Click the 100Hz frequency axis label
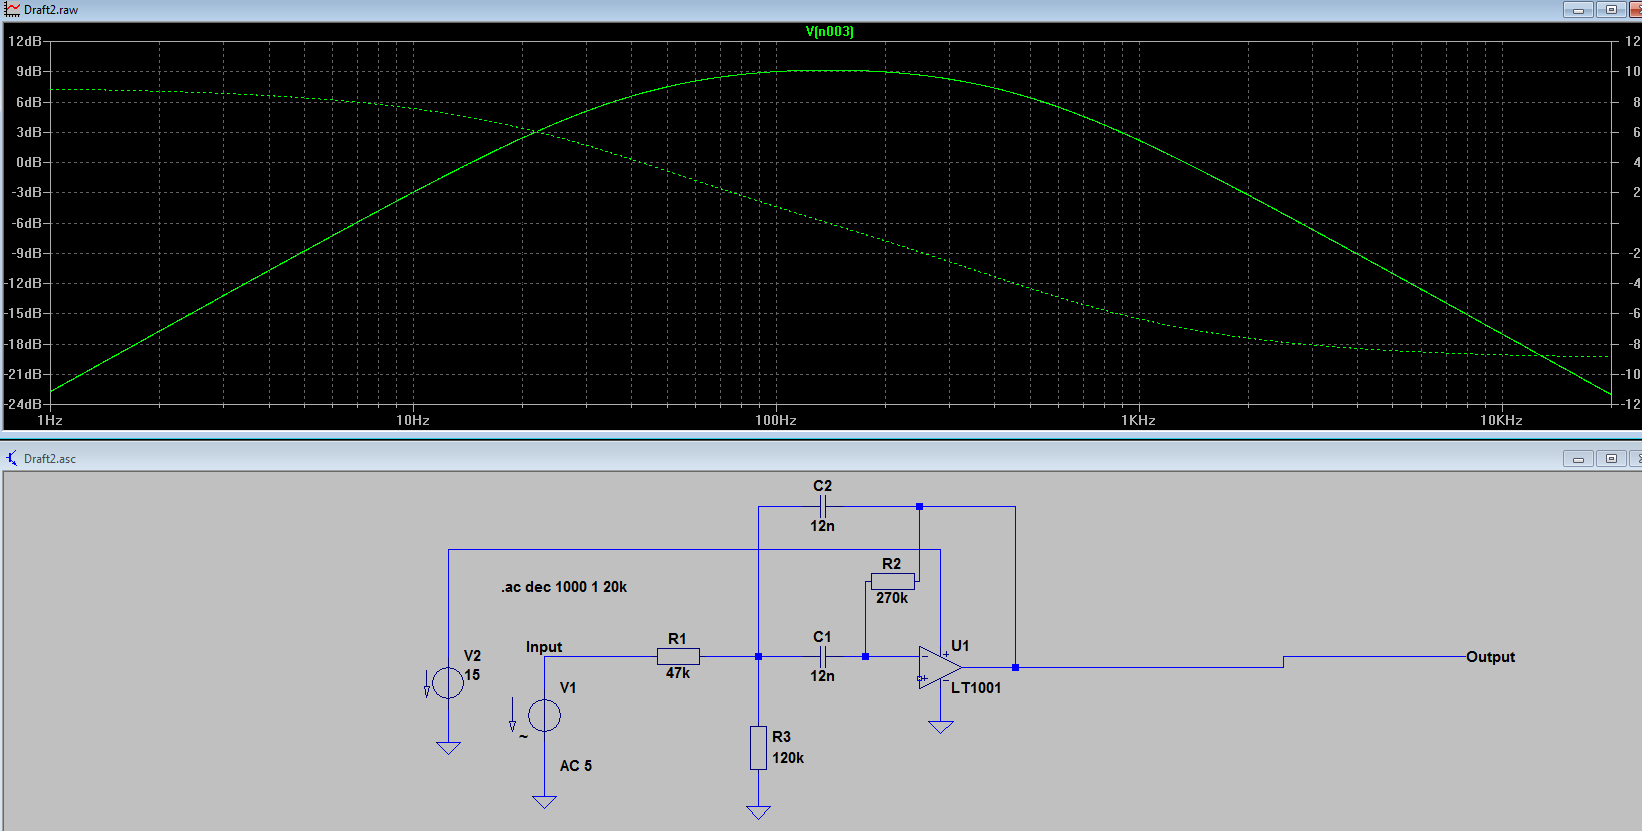The width and height of the screenshot is (1642, 831). pos(776,420)
